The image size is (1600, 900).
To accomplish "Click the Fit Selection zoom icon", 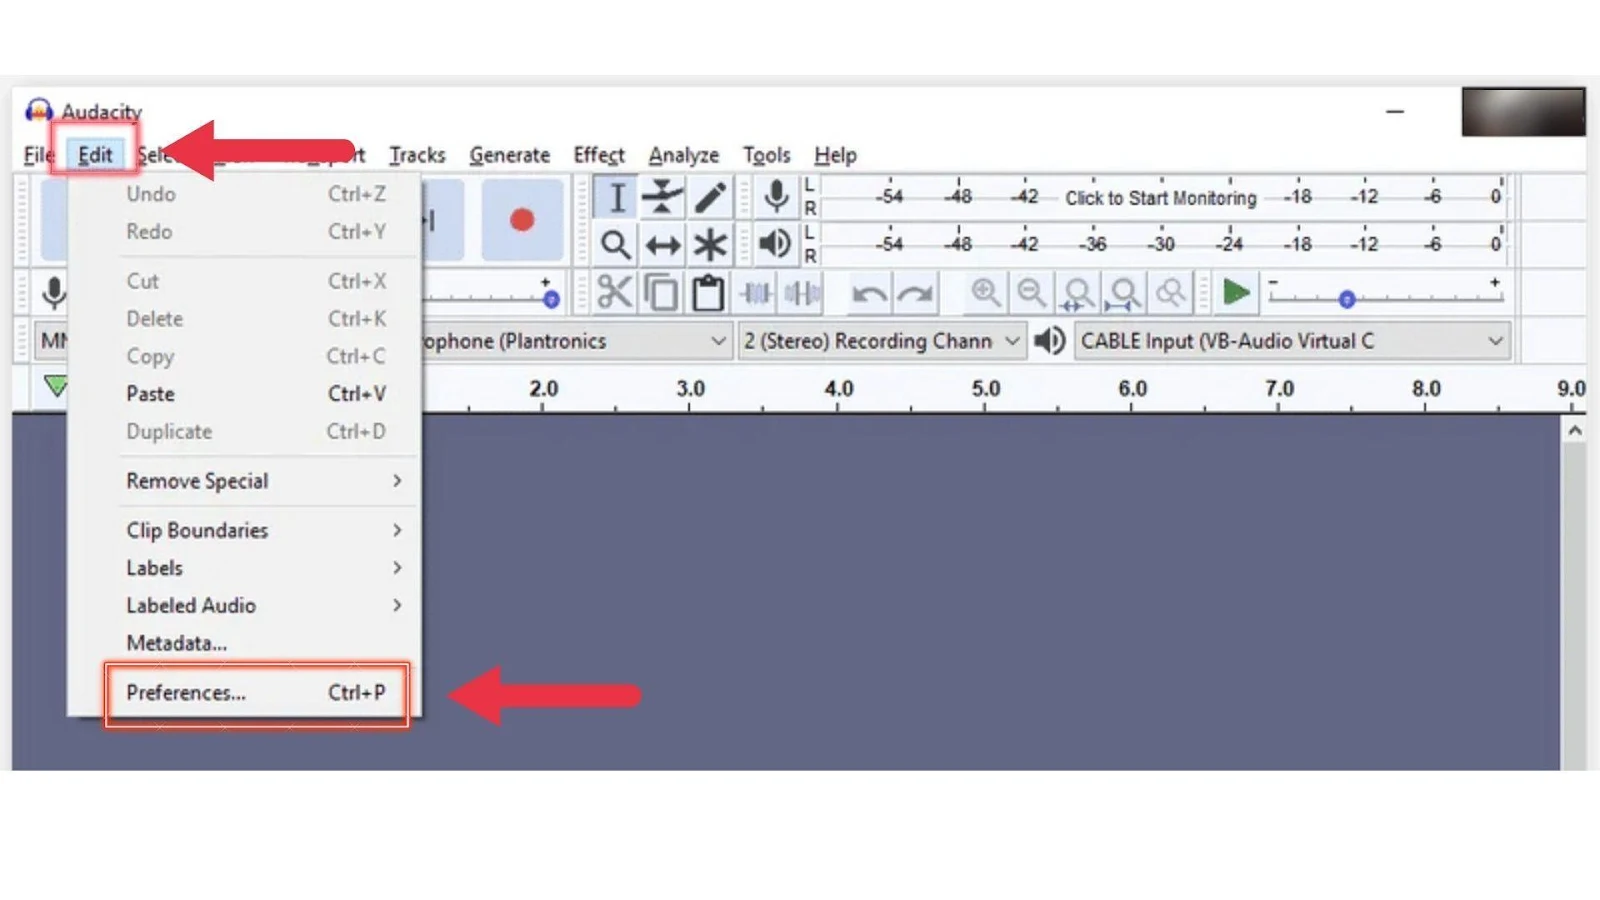I will (x=1078, y=293).
